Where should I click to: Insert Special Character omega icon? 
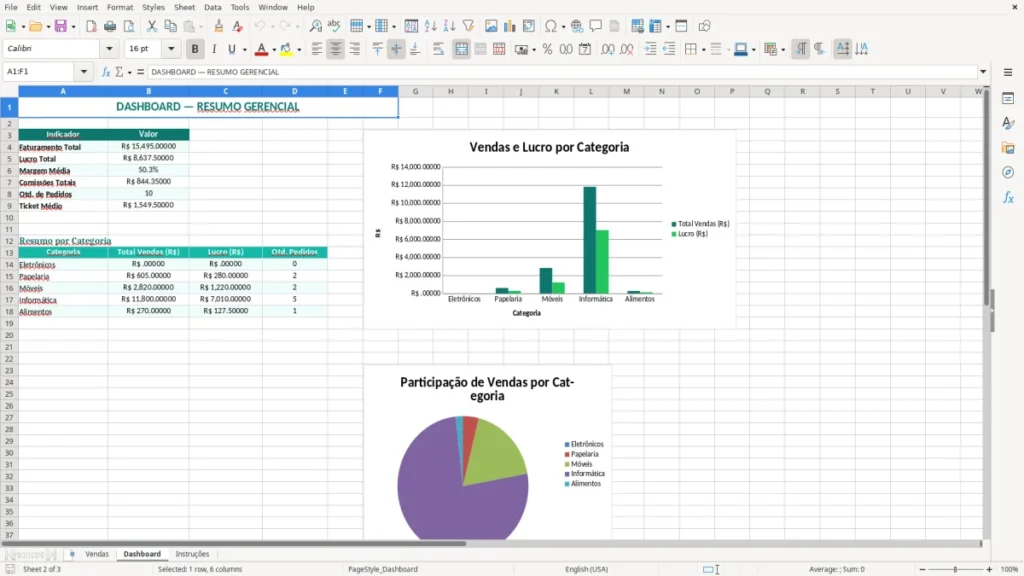pyautogui.click(x=551, y=26)
